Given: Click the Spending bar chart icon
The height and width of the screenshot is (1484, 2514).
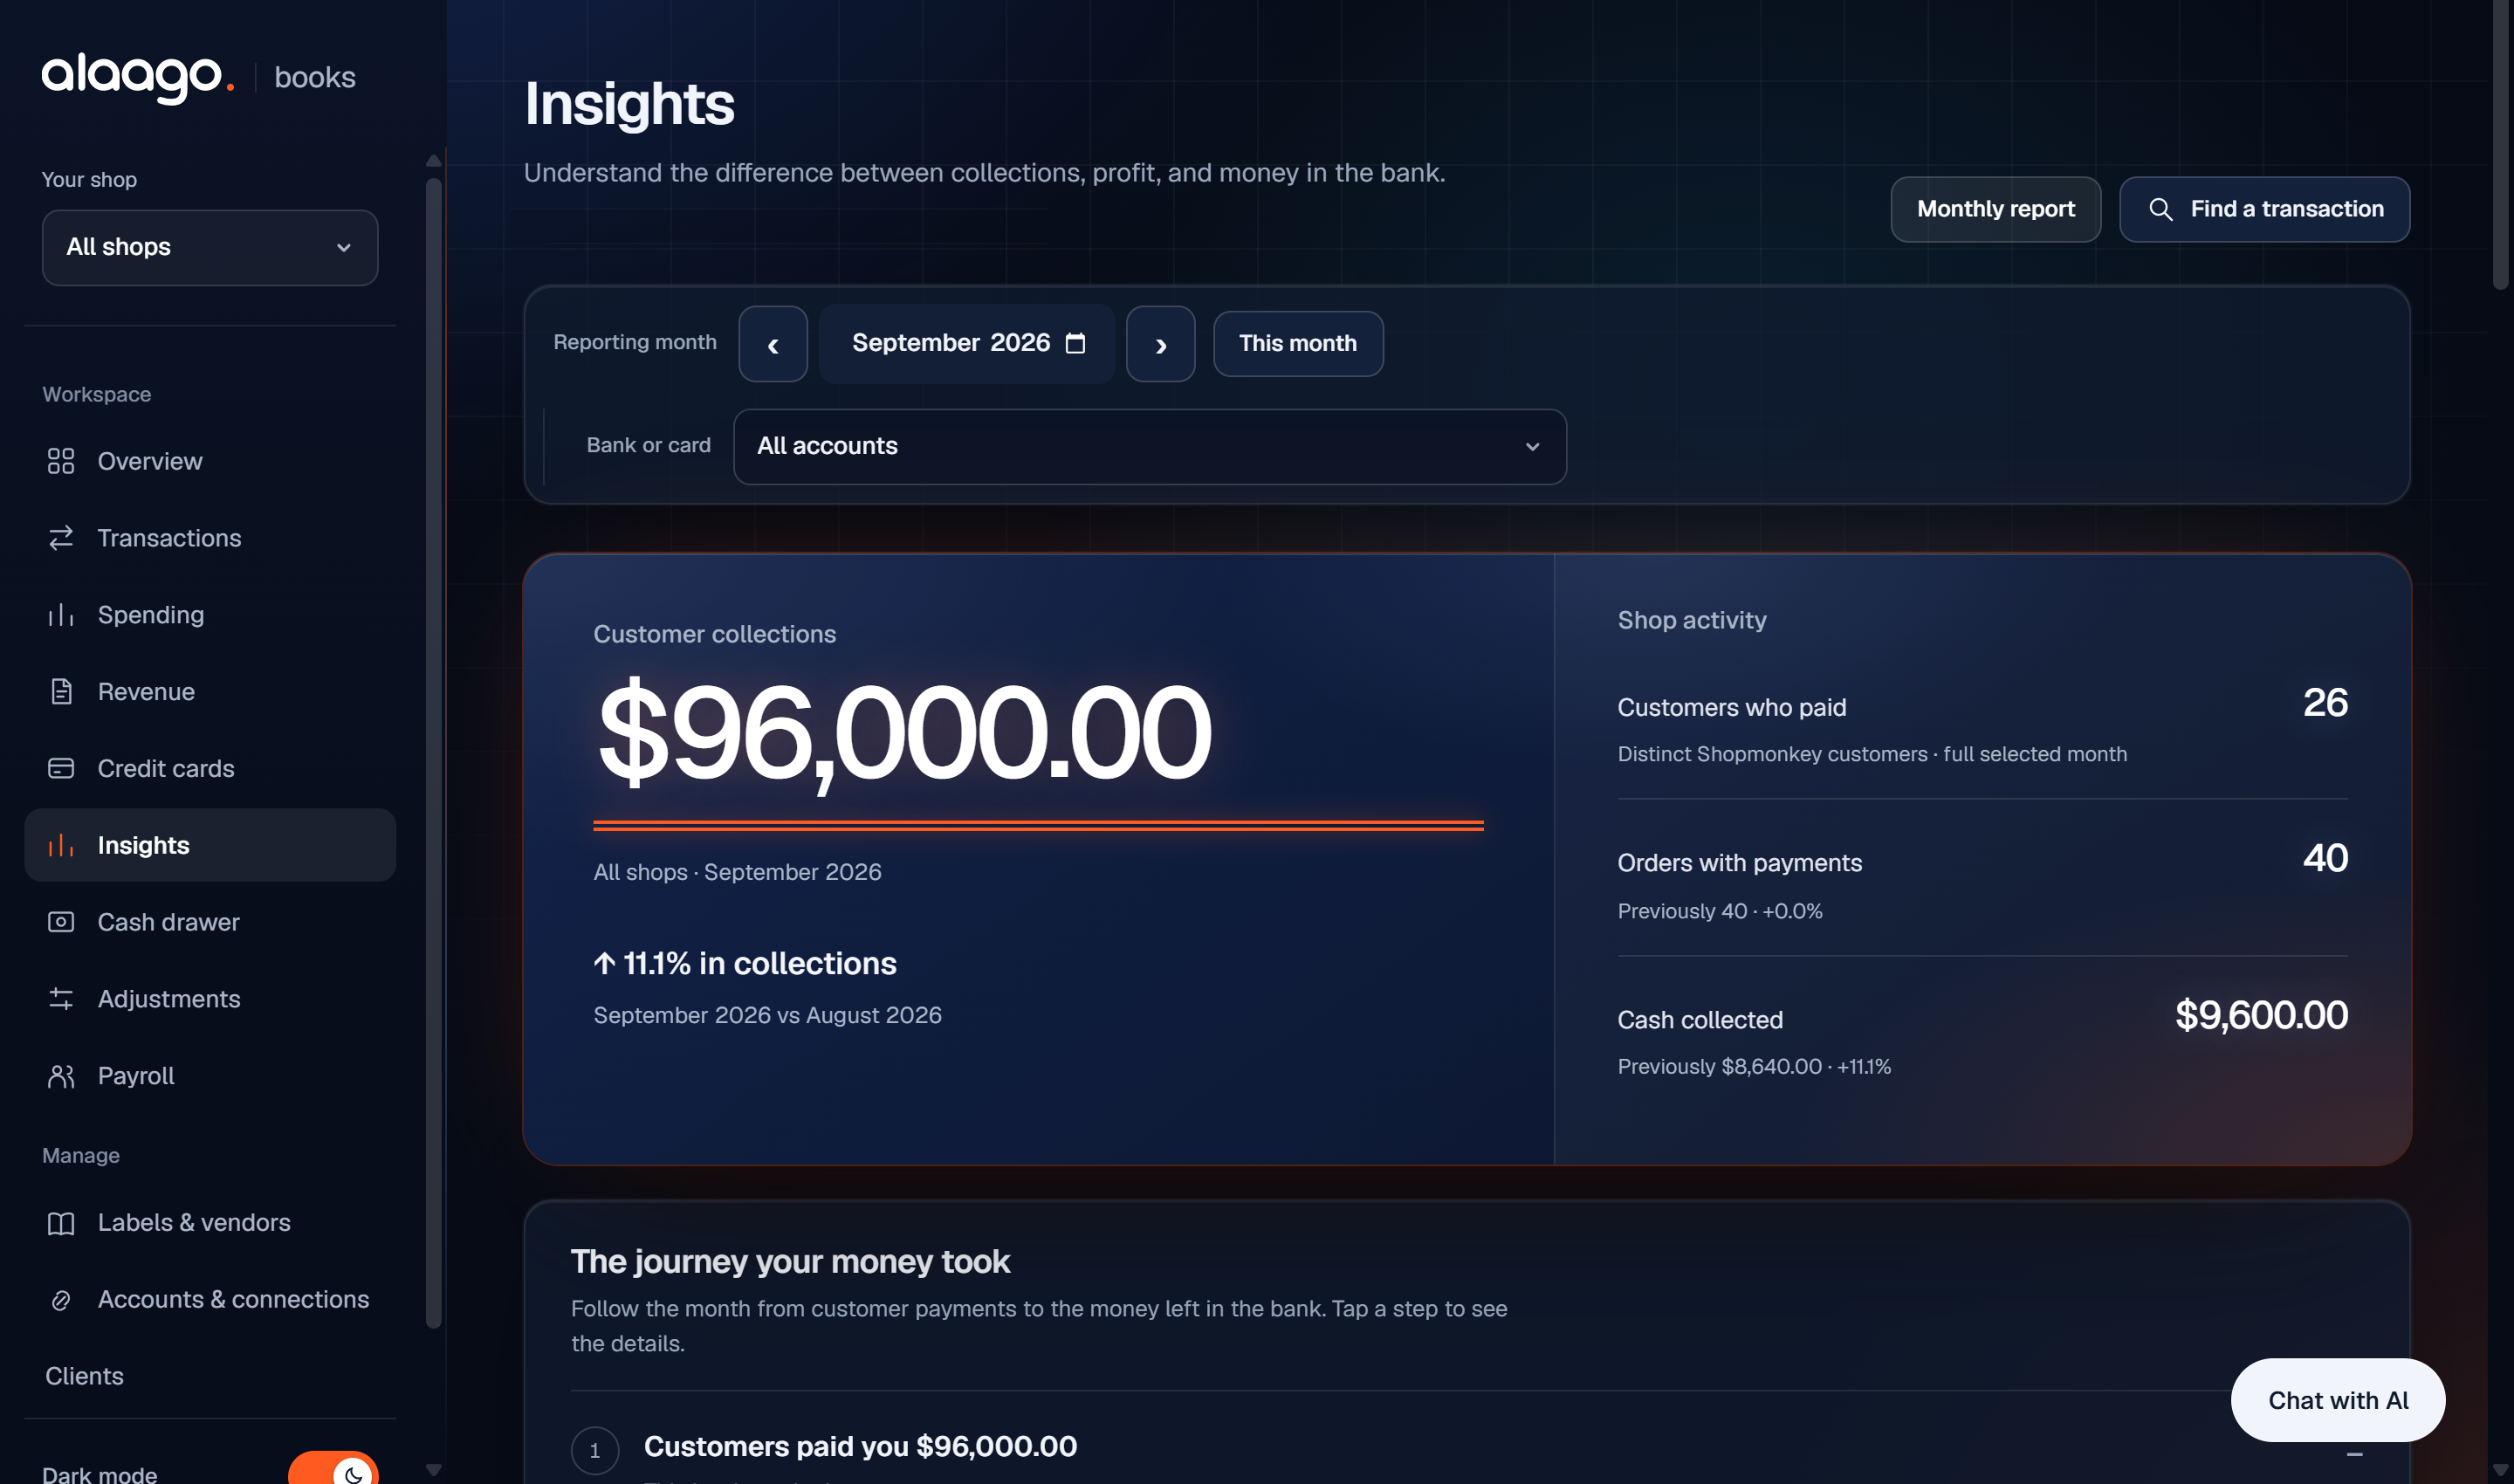Looking at the screenshot, I should click(x=61, y=615).
